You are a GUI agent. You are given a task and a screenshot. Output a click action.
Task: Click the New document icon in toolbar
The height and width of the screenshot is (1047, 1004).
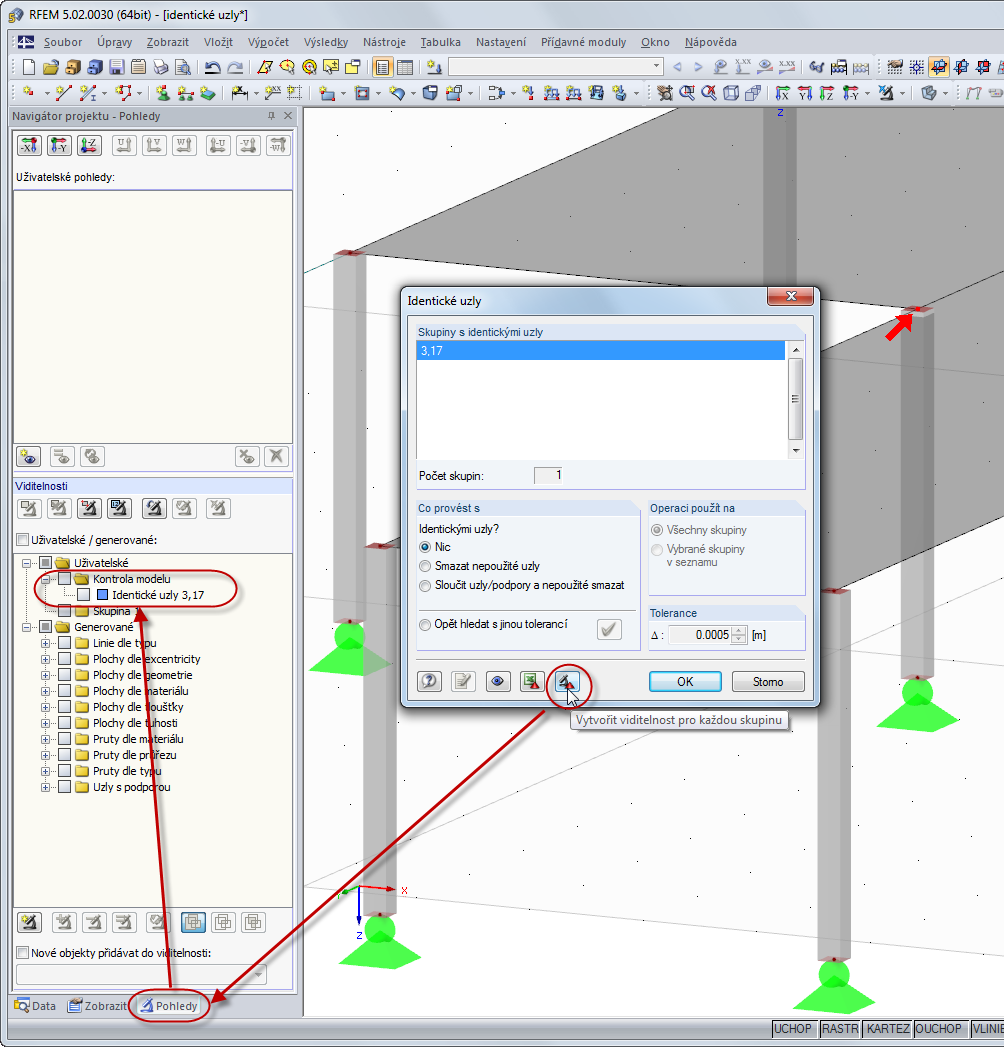click(x=29, y=67)
